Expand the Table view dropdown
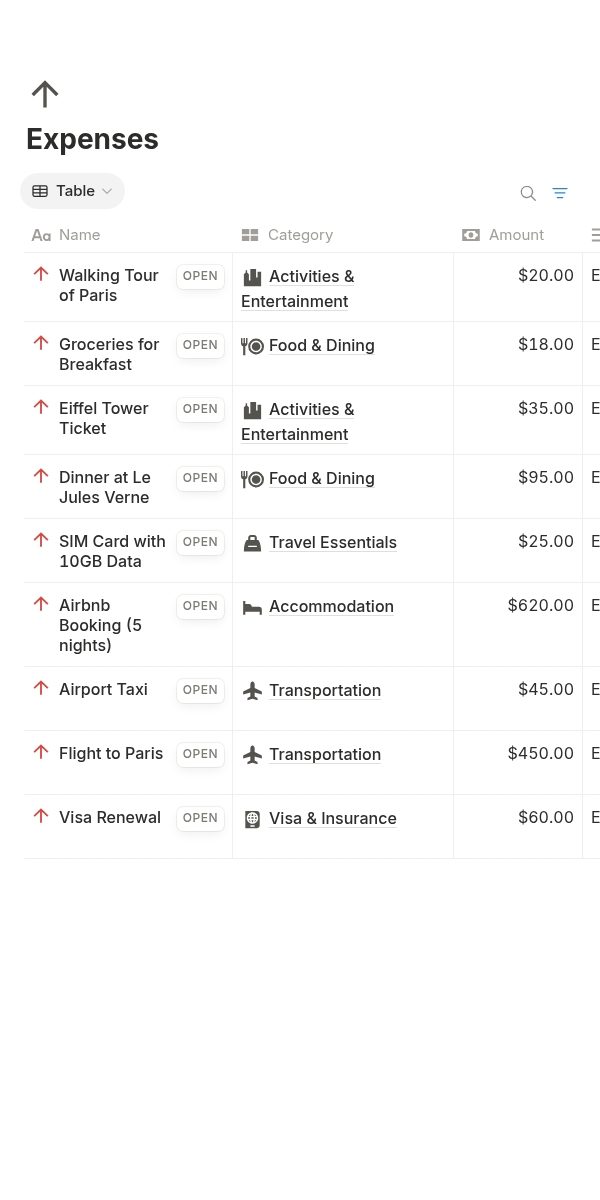This screenshot has width=600, height=1200. coord(72,191)
